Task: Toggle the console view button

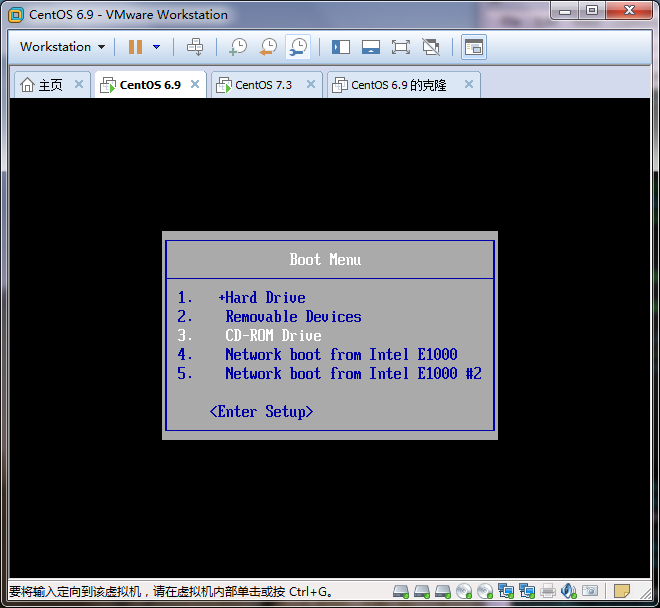Action: pyautogui.click(x=474, y=47)
